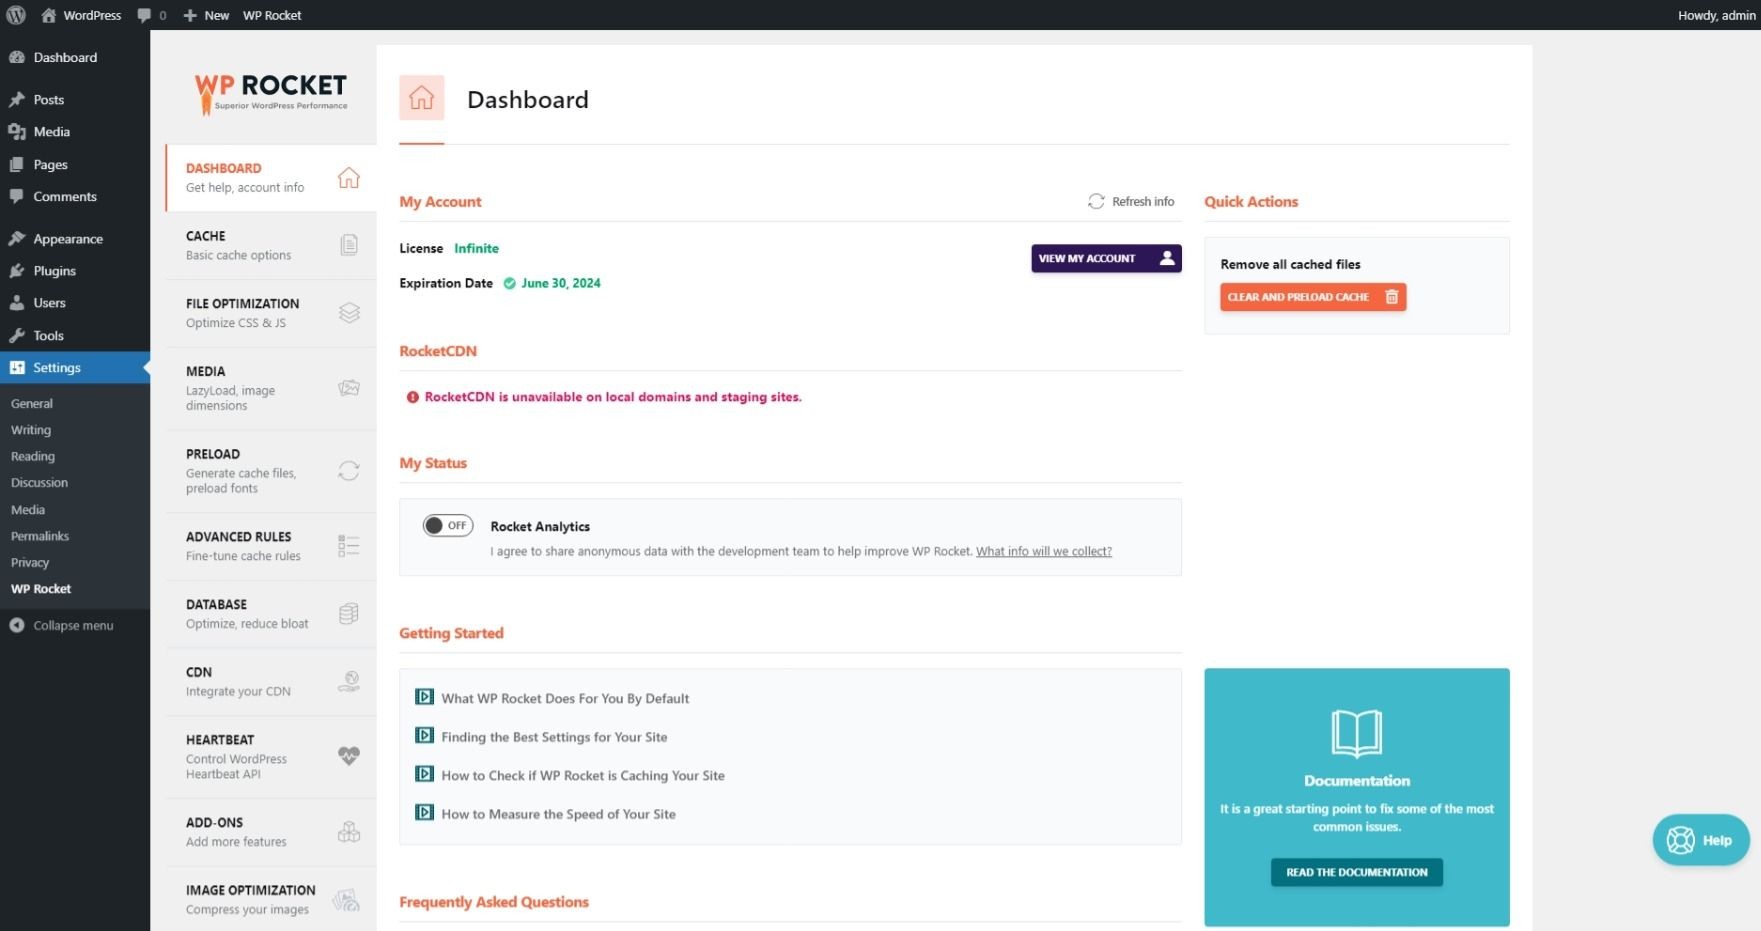
Task: Open the Cache settings tab
Action: [270, 246]
